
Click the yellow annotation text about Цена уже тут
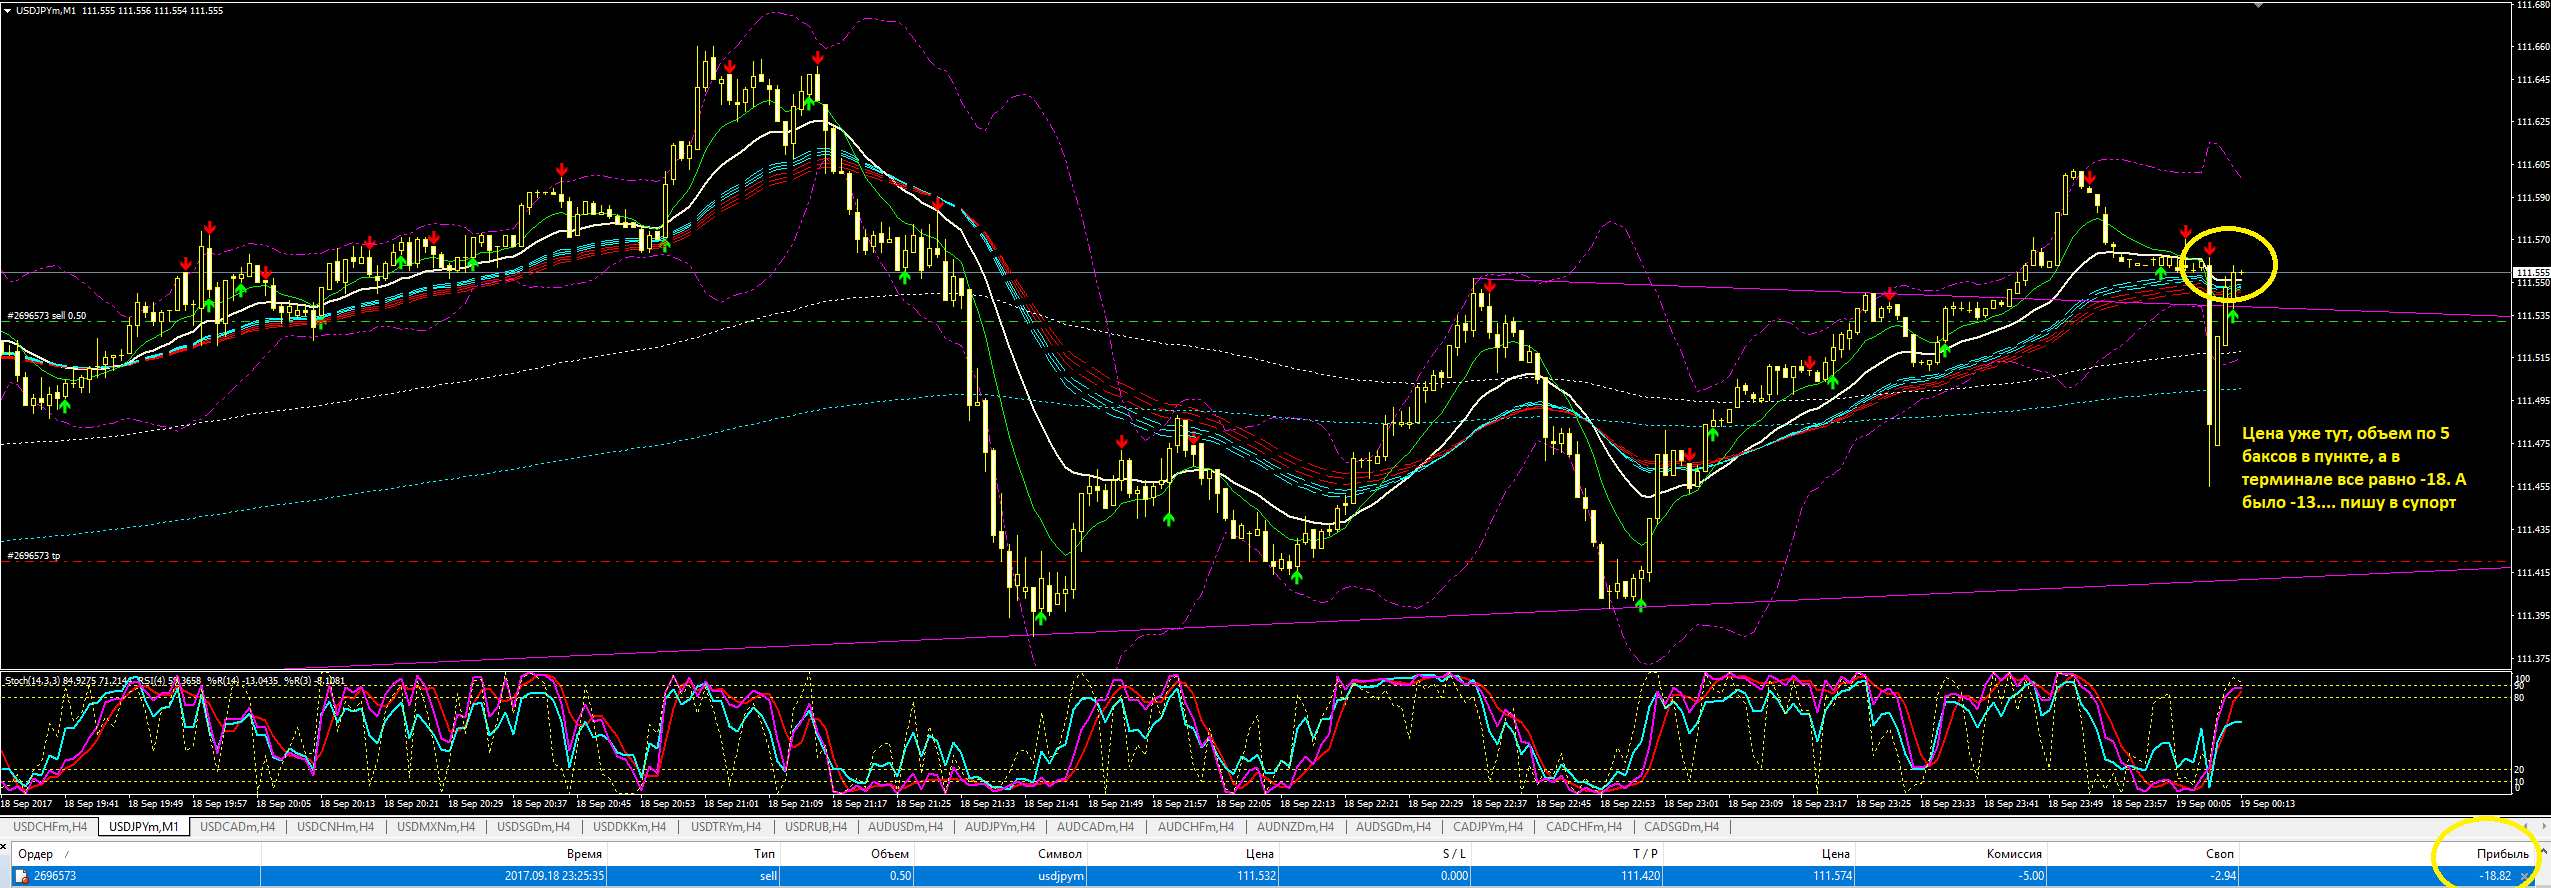pos(2353,468)
